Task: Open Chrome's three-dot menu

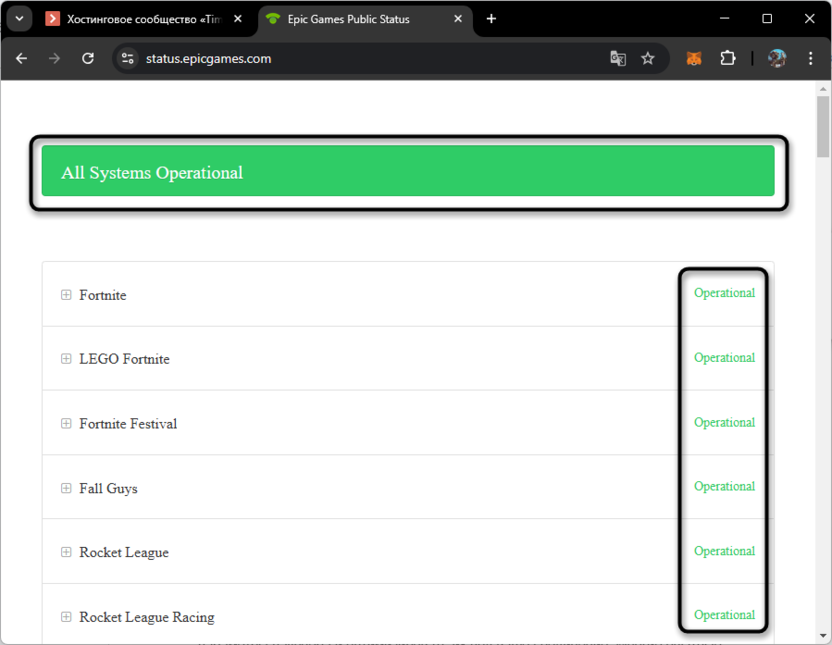Action: (x=810, y=58)
